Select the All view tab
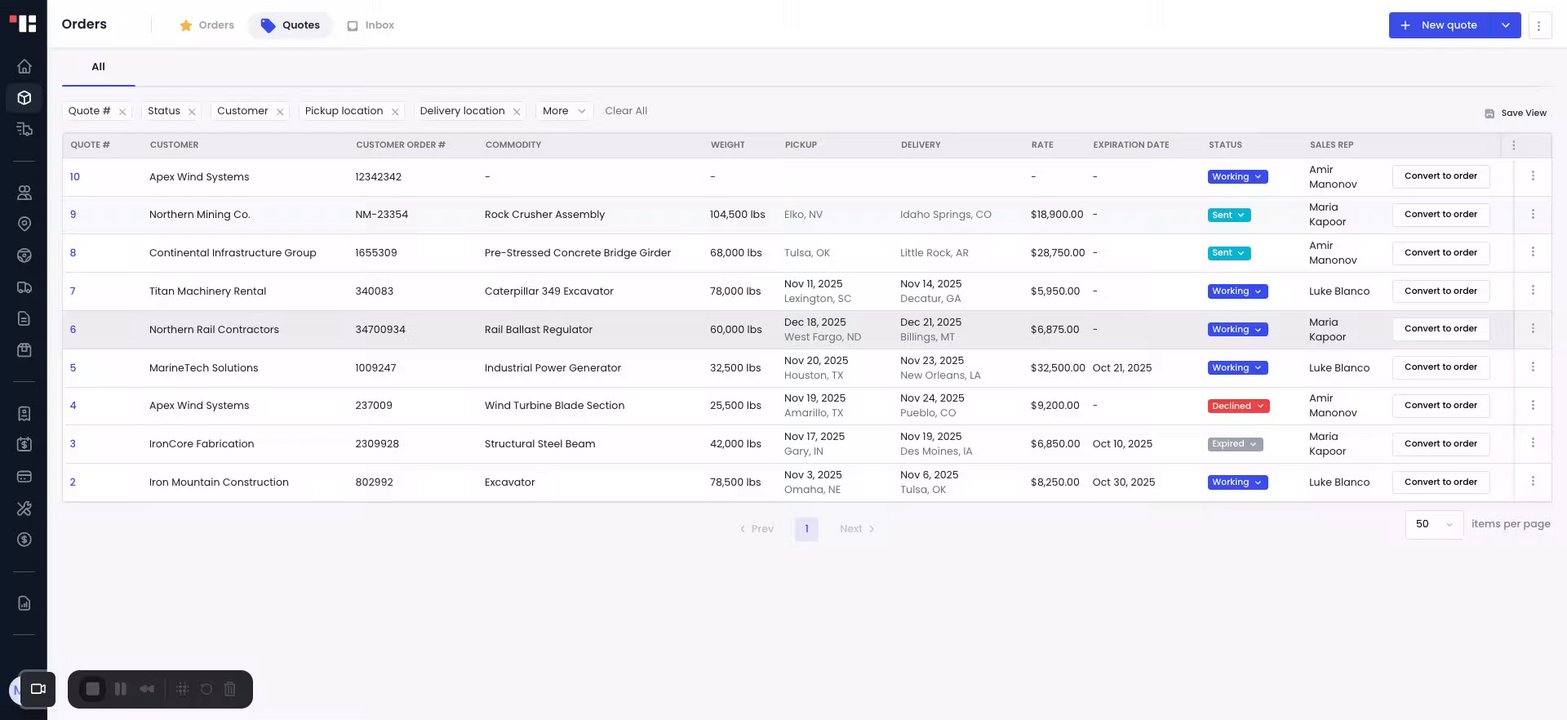 point(98,67)
